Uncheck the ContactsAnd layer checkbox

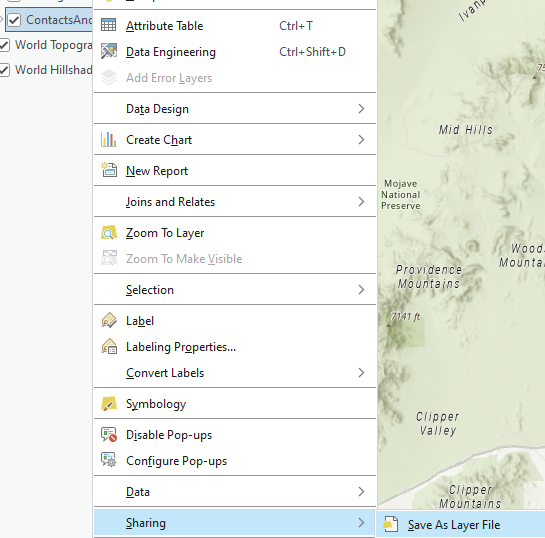(14, 20)
